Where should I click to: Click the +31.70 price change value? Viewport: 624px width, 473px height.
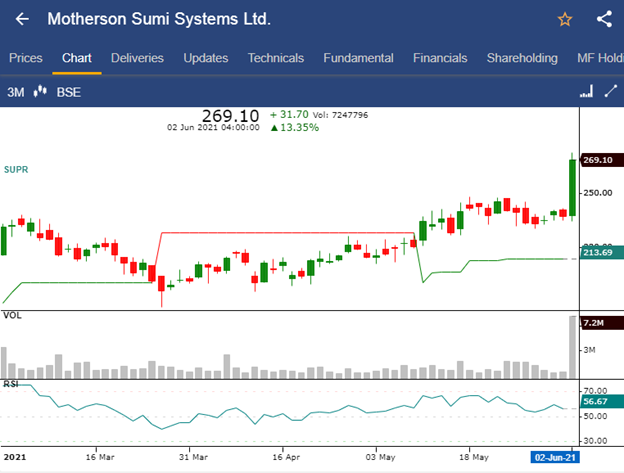click(289, 115)
